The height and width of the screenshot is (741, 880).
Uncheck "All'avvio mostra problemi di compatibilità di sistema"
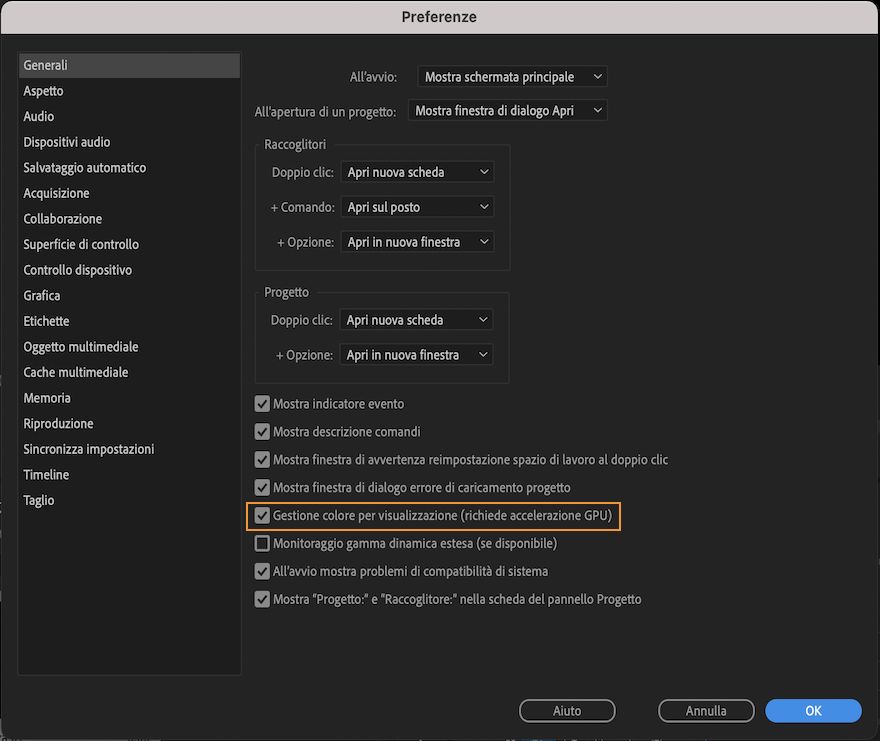tap(262, 571)
